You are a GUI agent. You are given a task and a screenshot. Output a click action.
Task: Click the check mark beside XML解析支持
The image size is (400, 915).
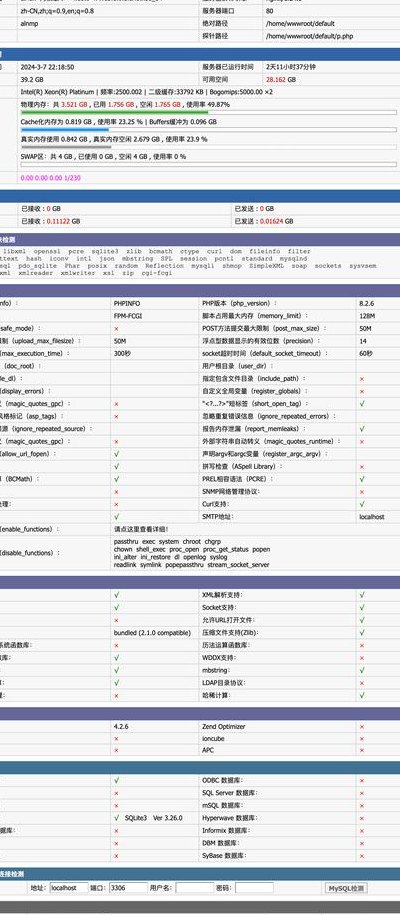pyautogui.click(x=362, y=595)
